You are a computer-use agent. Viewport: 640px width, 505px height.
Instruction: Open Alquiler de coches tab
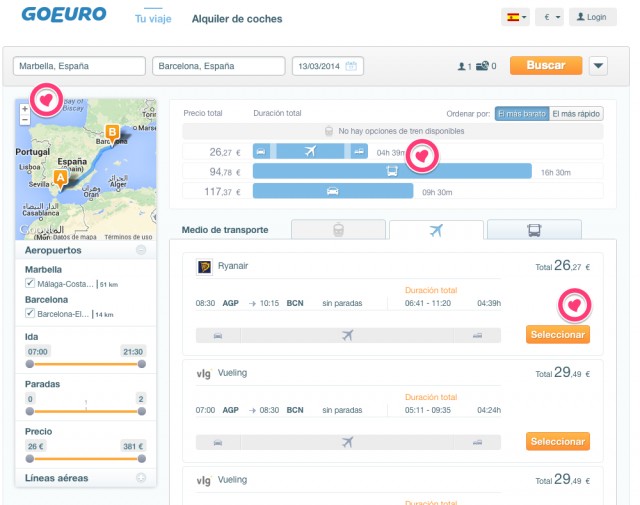(x=237, y=19)
